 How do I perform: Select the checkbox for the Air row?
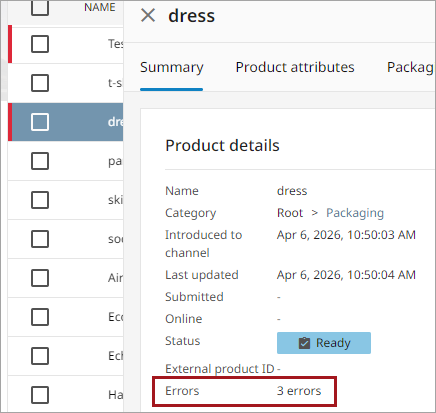point(40,278)
